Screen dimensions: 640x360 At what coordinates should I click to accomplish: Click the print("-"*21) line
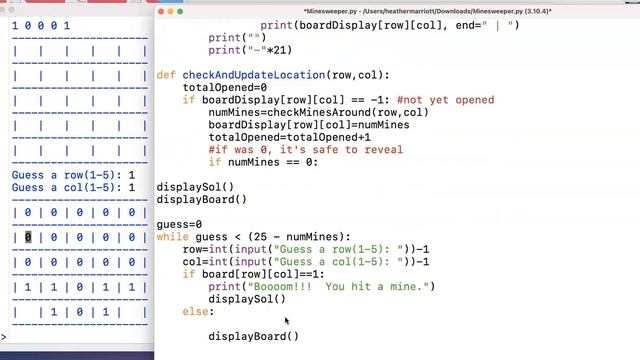point(250,50)
